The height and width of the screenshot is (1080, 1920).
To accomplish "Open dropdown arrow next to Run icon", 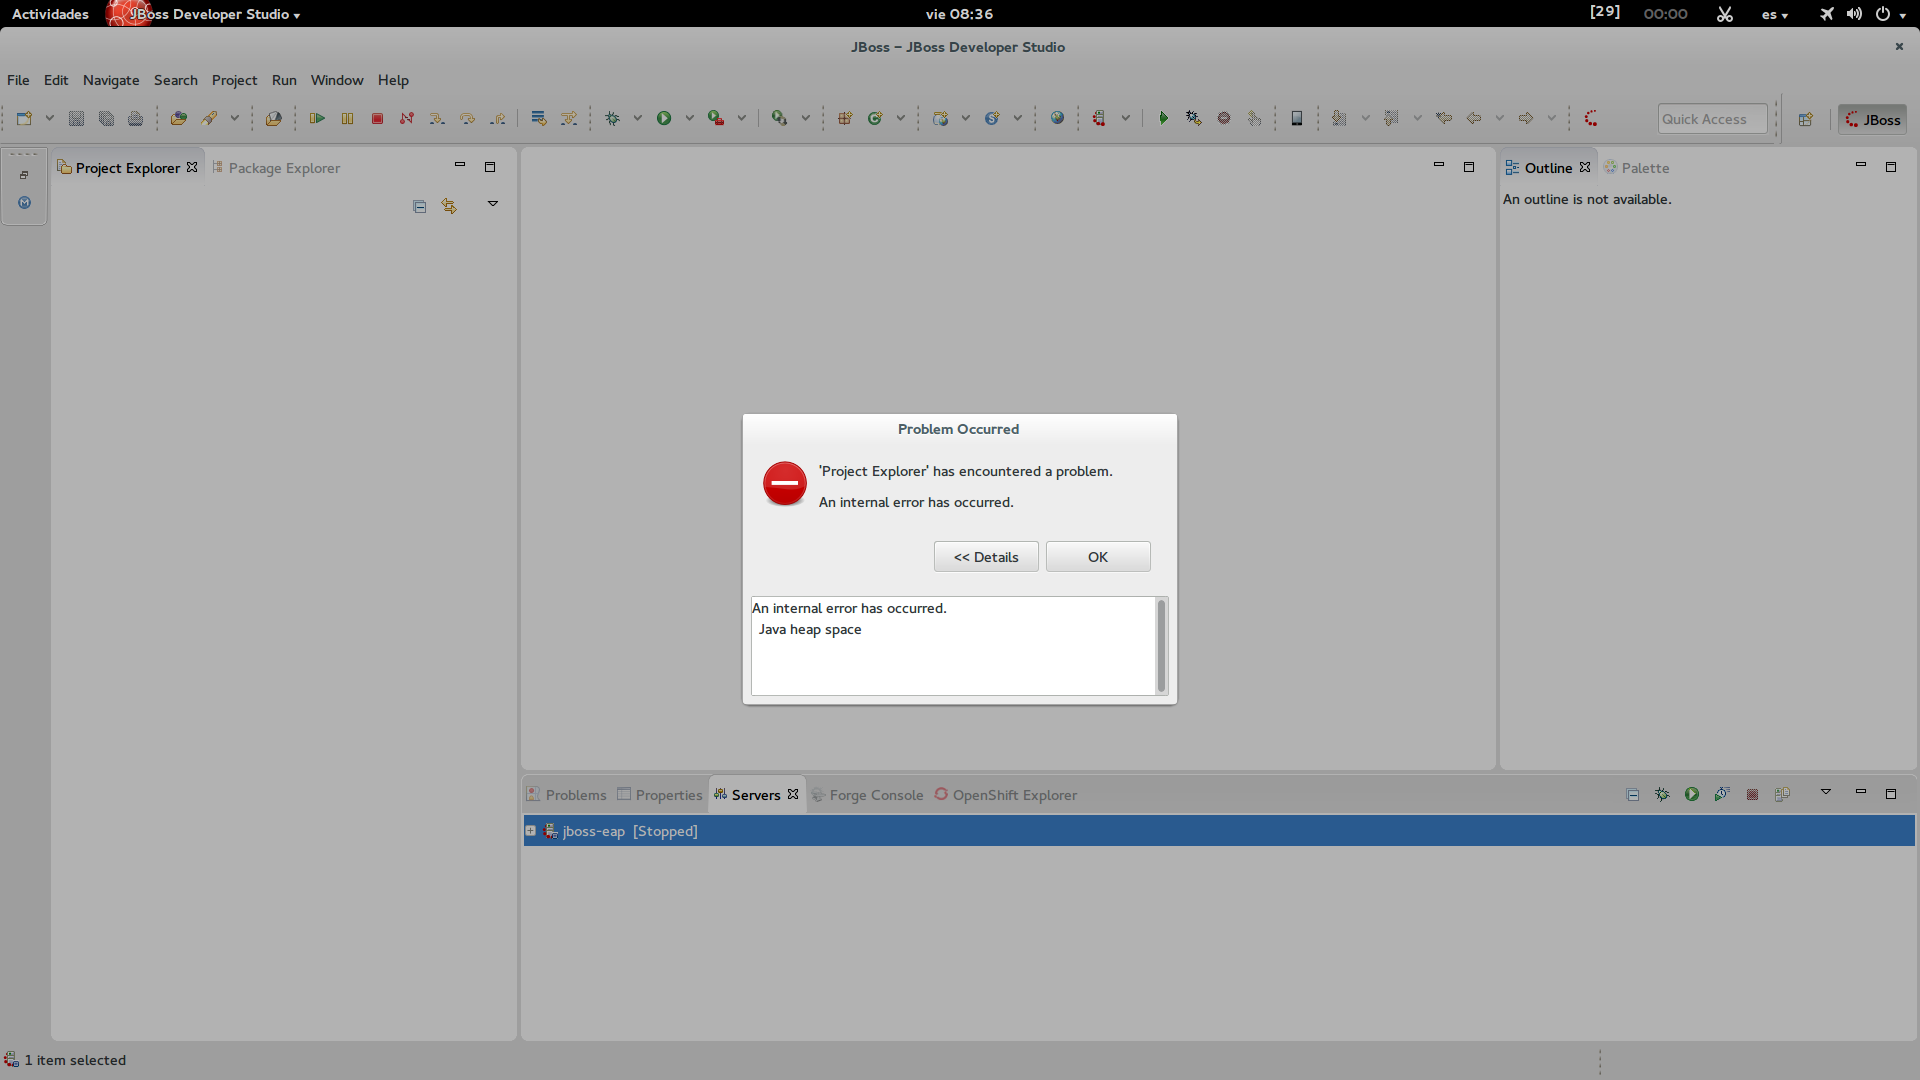I will 689,118.
